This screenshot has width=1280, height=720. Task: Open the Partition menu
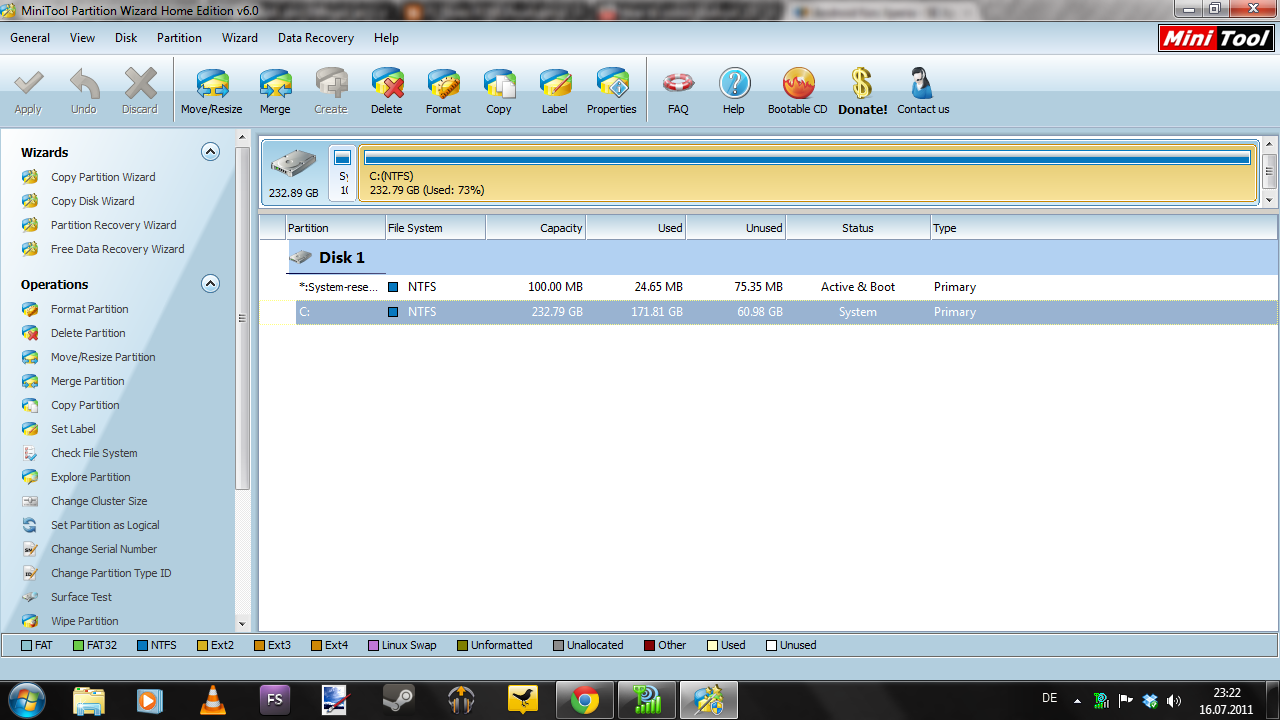179,38
